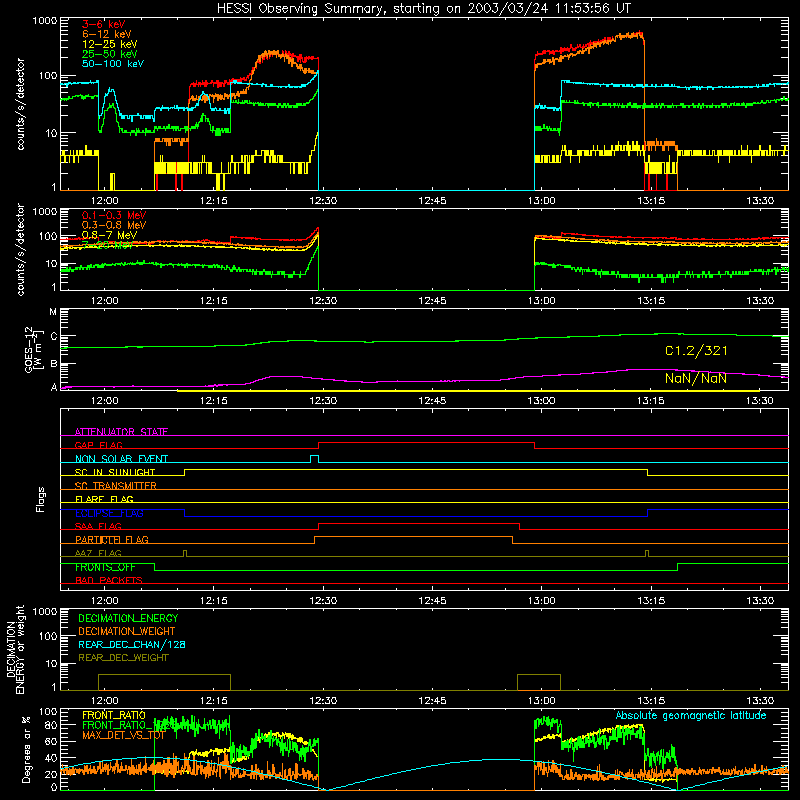
Task: Click the cyan 50-100 keV legend label
Action: pos(113,64)
